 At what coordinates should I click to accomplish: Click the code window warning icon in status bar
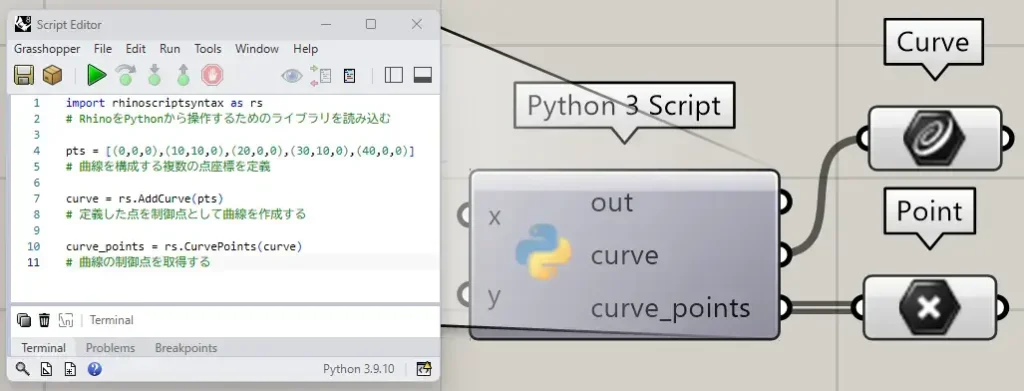point(424,369)
